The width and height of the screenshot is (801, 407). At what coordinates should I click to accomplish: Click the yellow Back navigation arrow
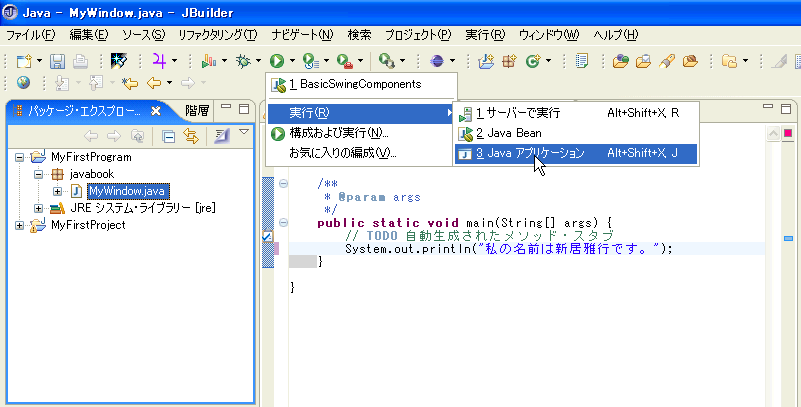click(153, 83)
